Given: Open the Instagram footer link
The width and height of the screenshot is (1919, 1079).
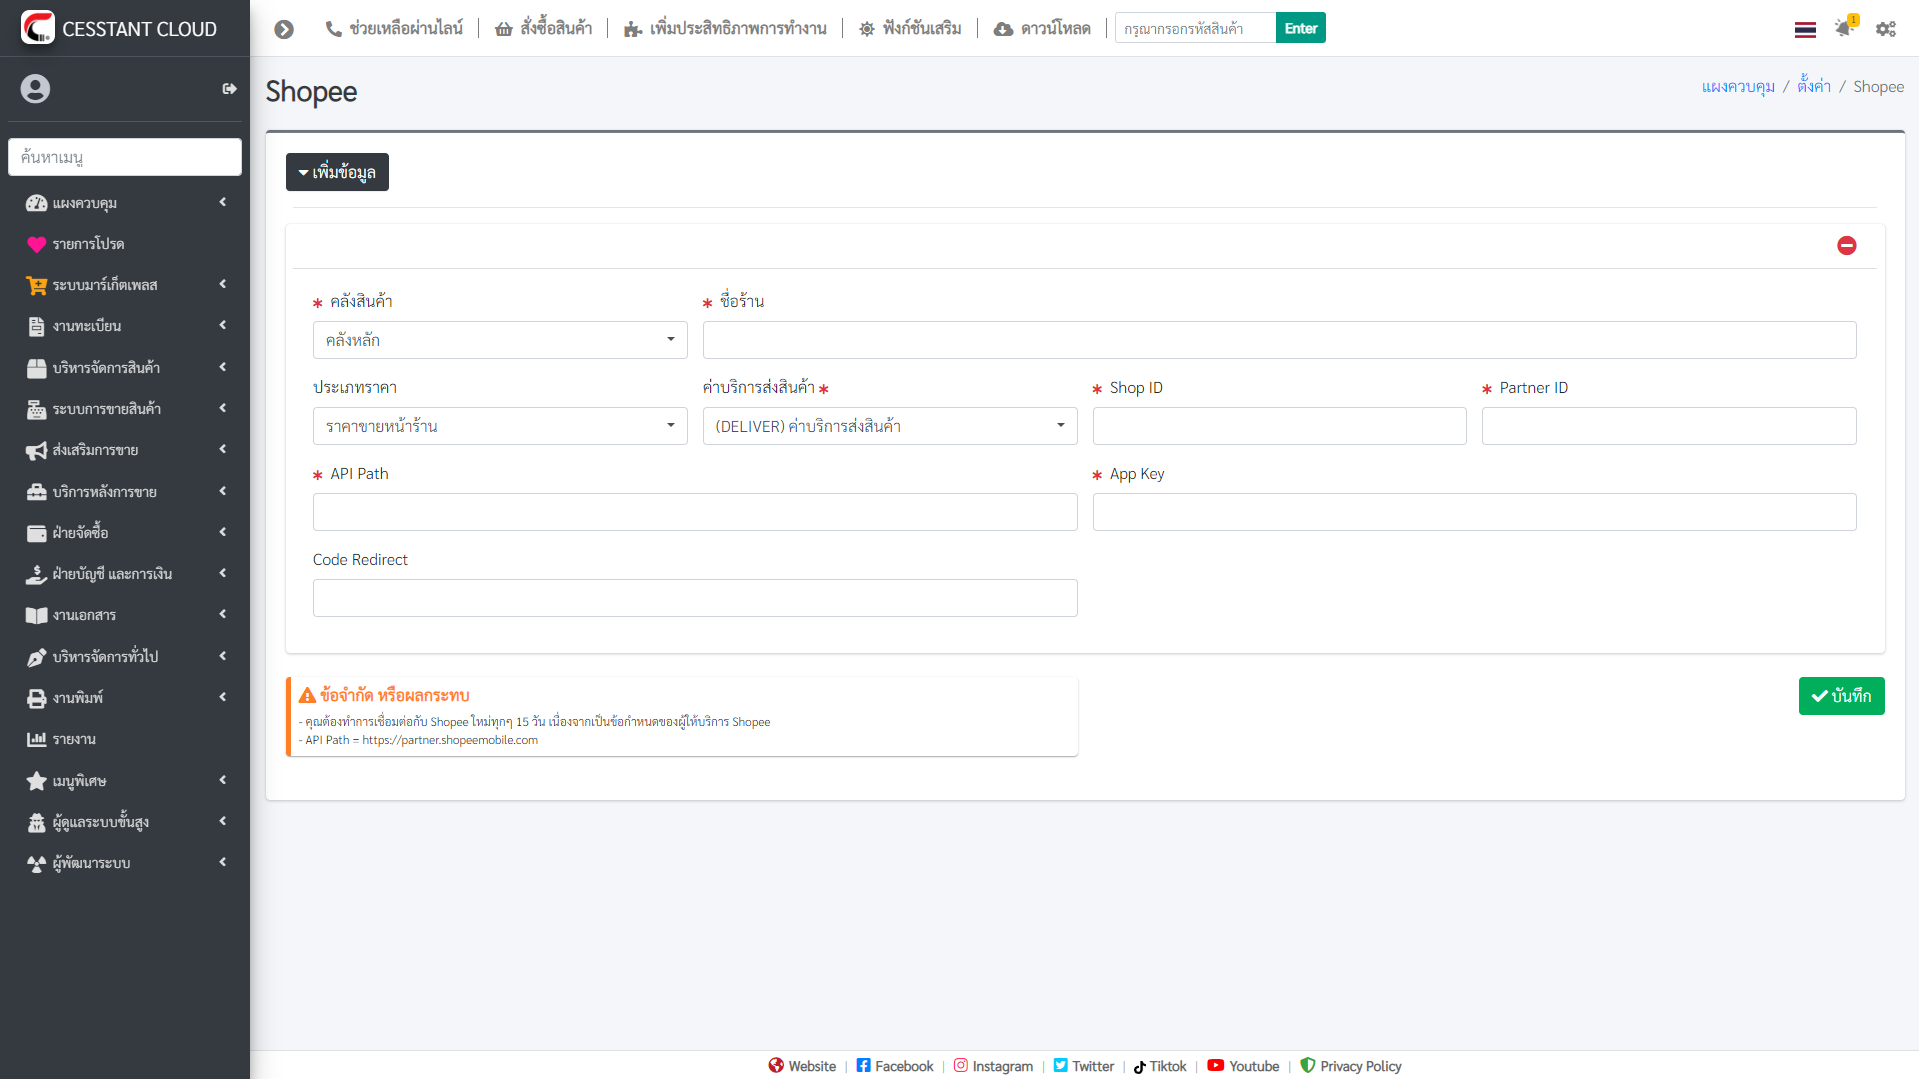Looking at the screenshot, I should 993,1066.
